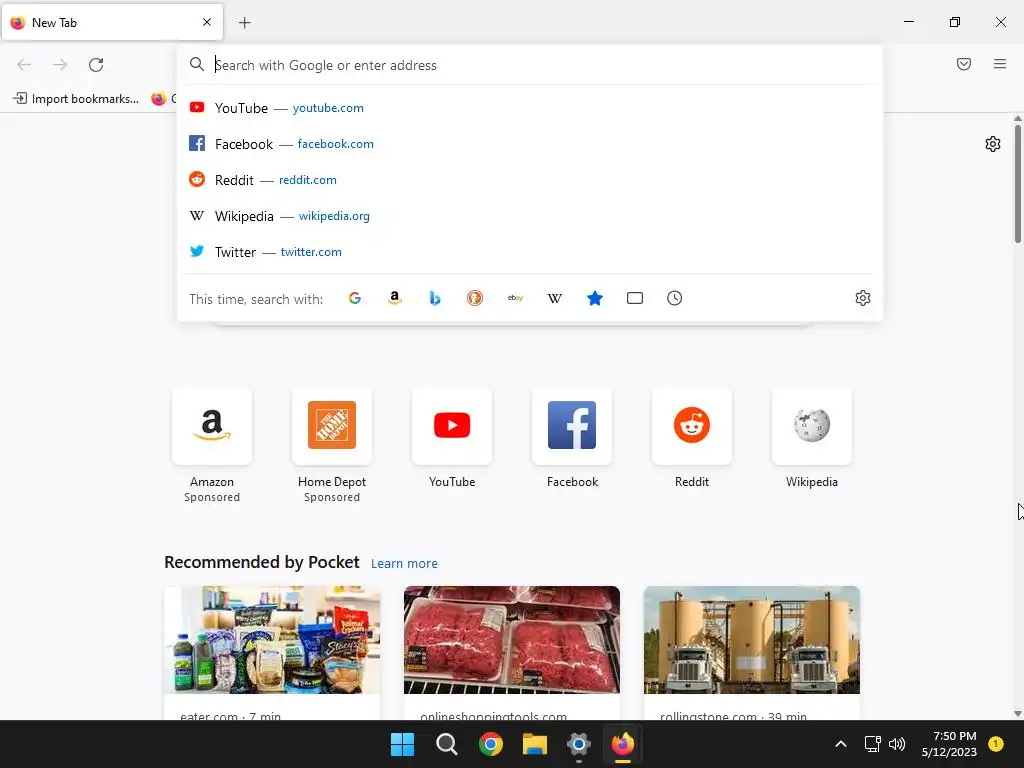1024x768 pixels.
Task: Open the volume speaker tray icon
Action: click(897, 744)
